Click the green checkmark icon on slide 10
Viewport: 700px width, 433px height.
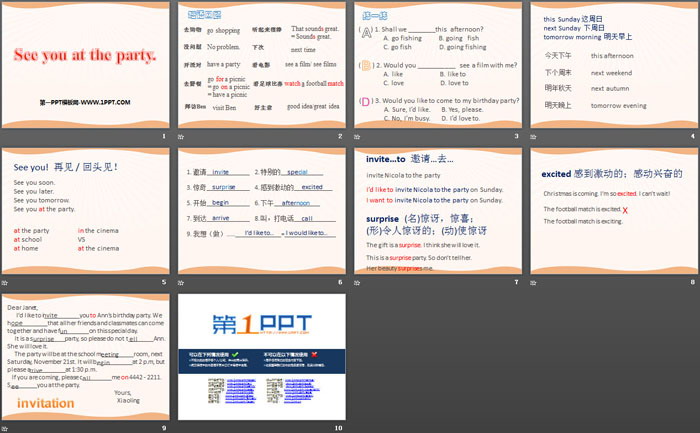[x=234, y=355]
